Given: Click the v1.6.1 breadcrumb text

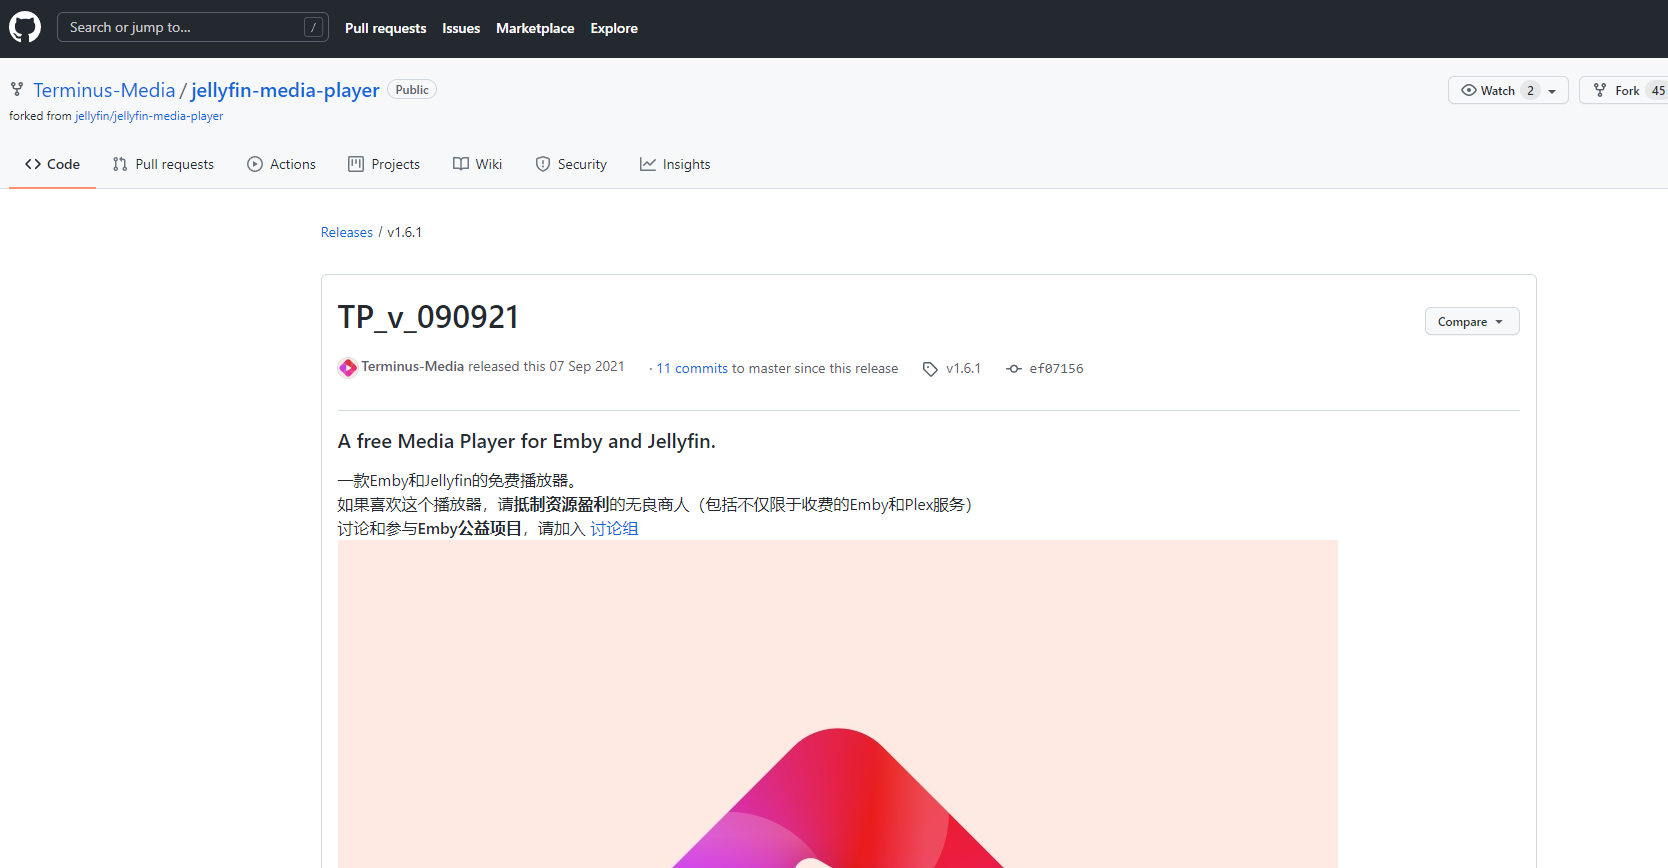Looking at the screenshot, I should pos(405,232).
